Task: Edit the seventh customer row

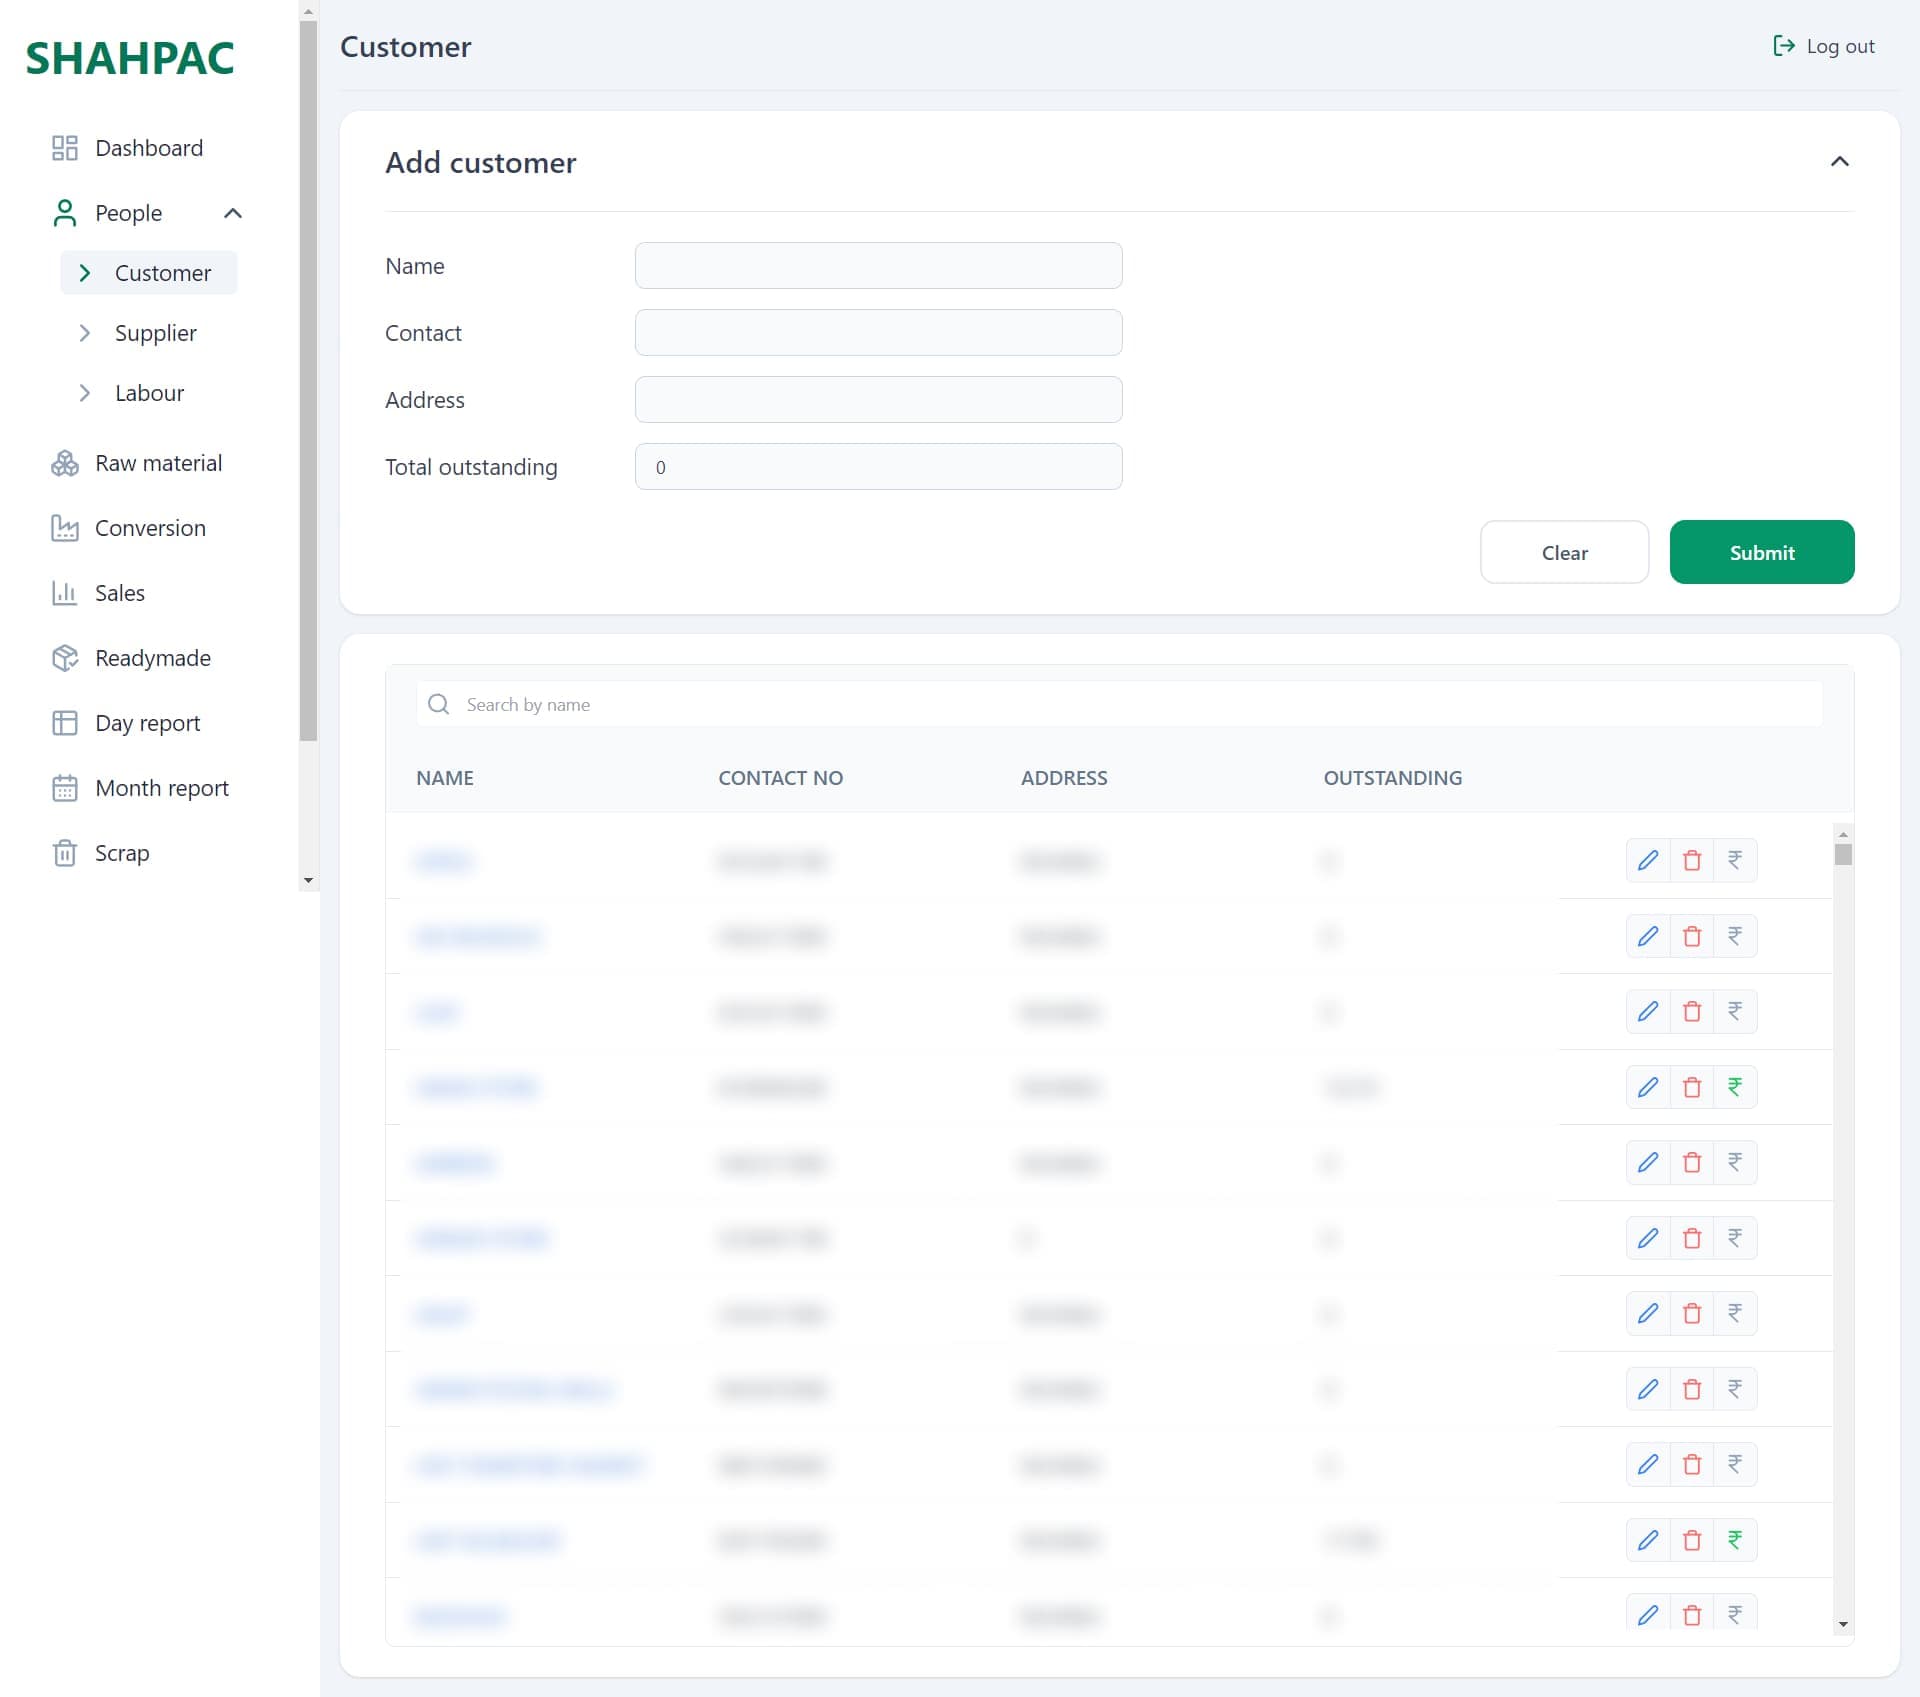Action: [x=1648, y=1313]
